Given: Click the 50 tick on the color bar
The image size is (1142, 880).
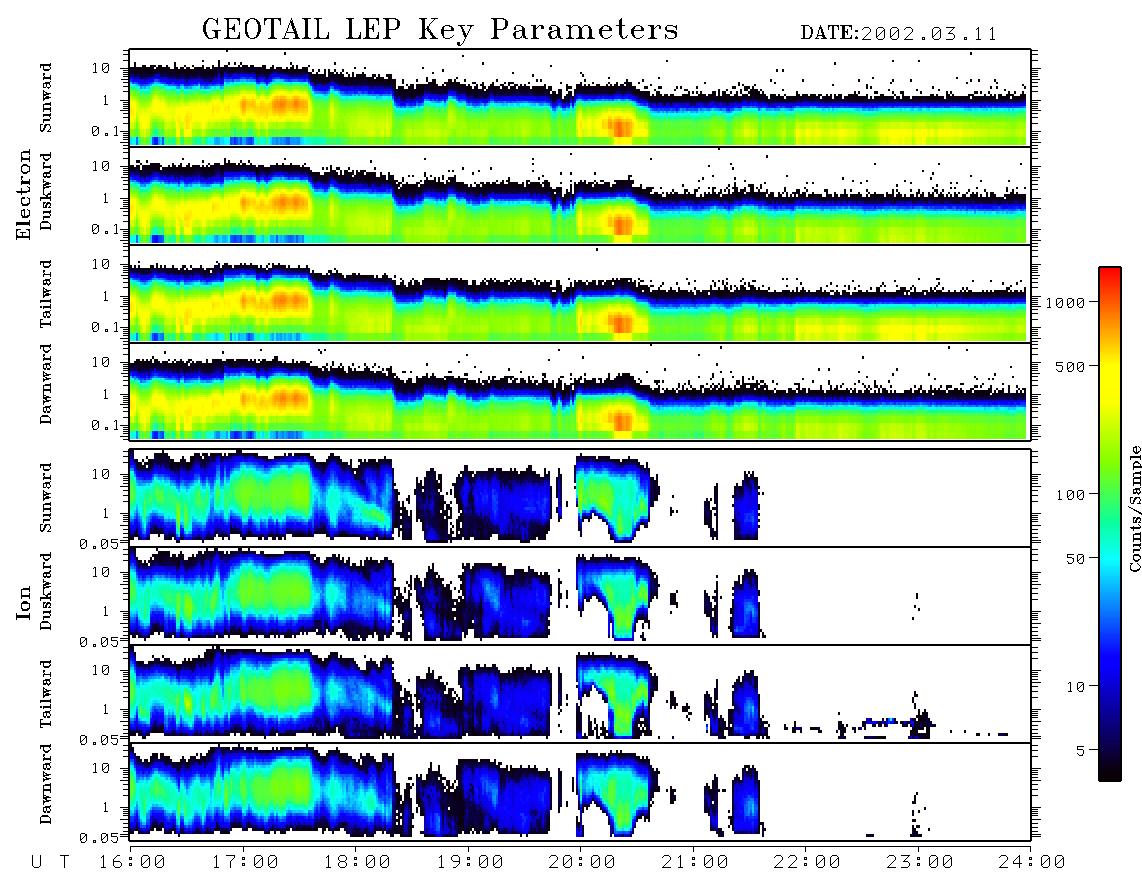Looking at the screenshot, I should (x=1076, y=559).
